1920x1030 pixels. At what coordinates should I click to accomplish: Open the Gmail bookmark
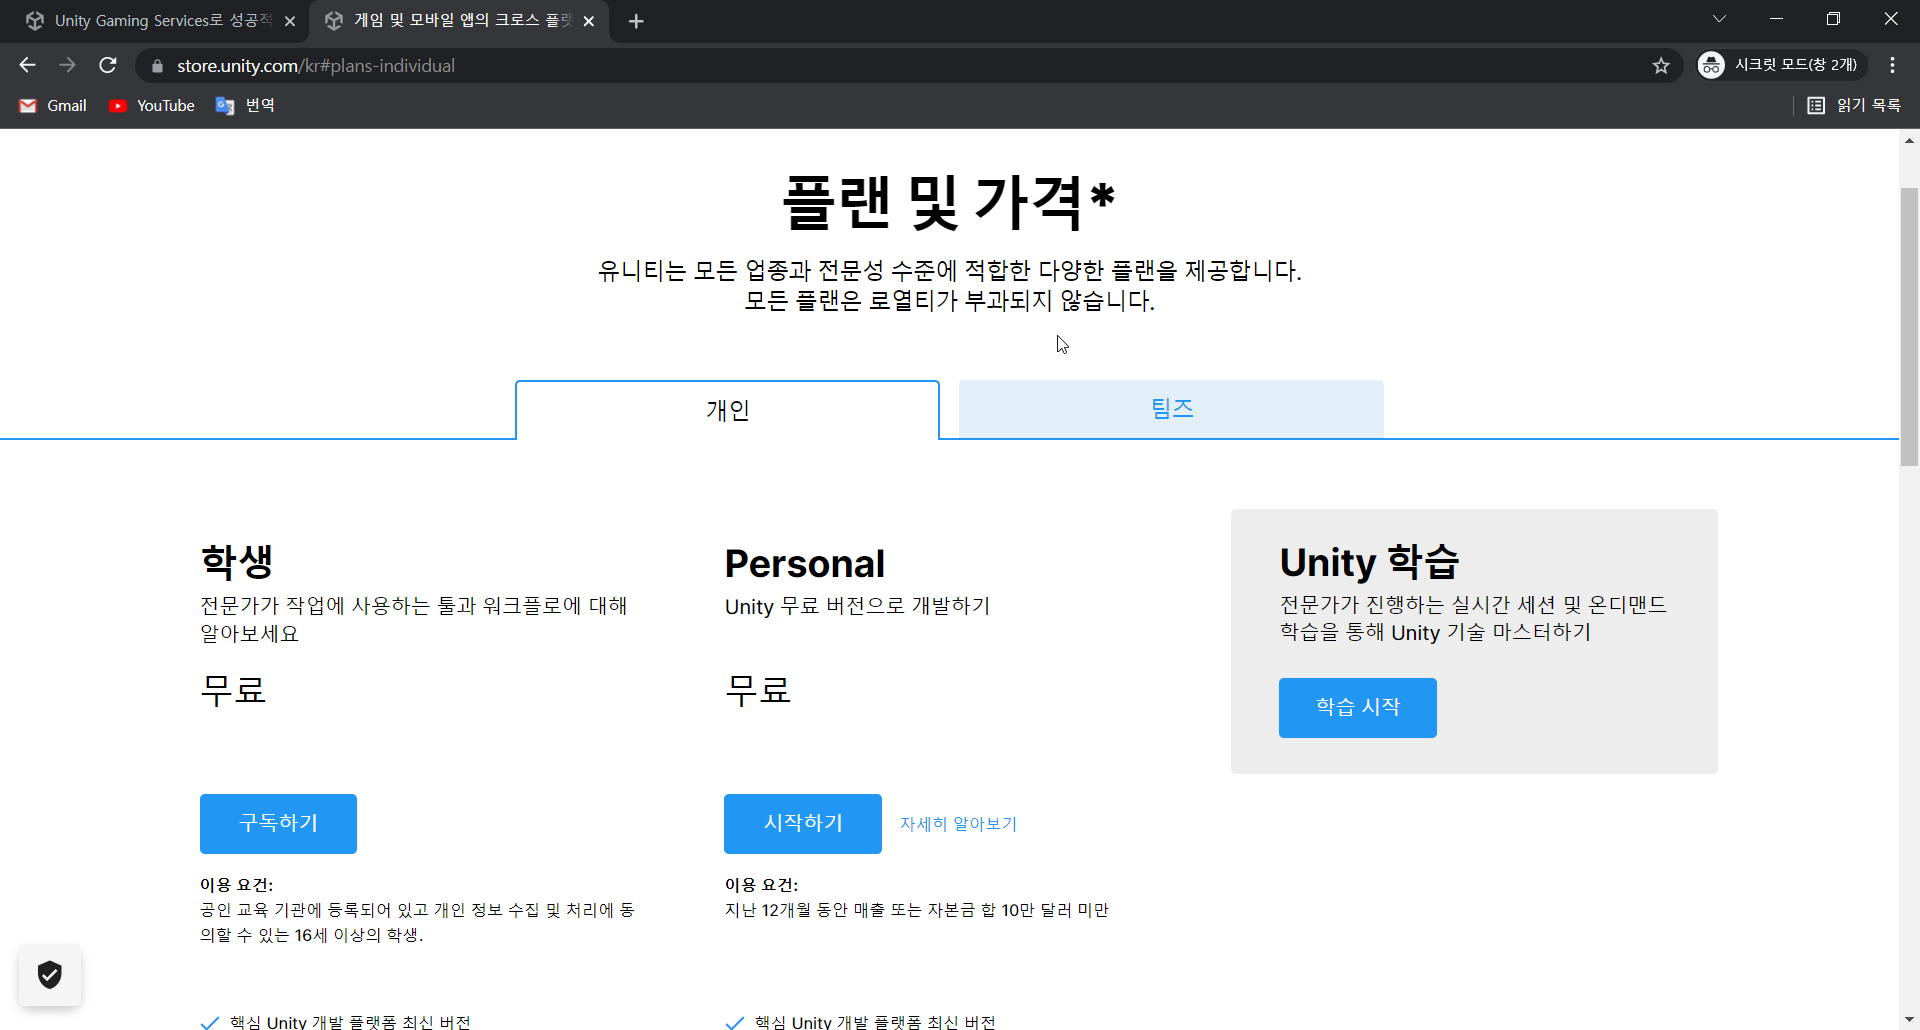tap(54, 105)
